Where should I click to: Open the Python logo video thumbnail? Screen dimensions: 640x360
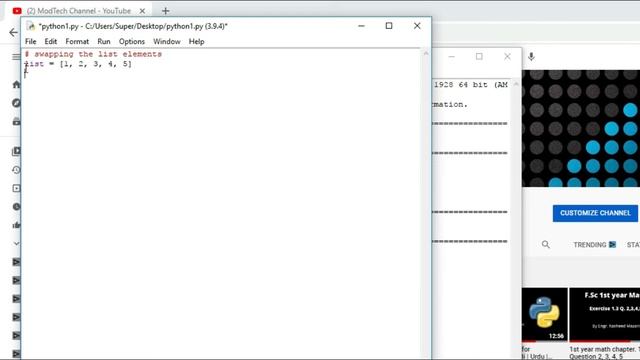point(544,314)
